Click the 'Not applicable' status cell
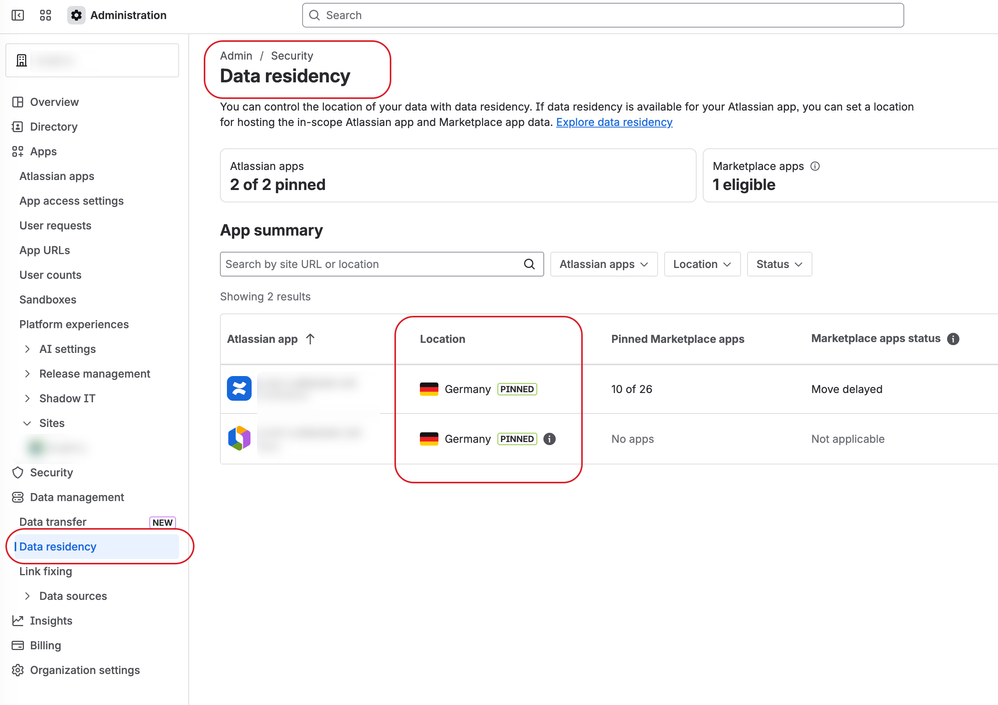998x705 pixels. pos(848,439)
